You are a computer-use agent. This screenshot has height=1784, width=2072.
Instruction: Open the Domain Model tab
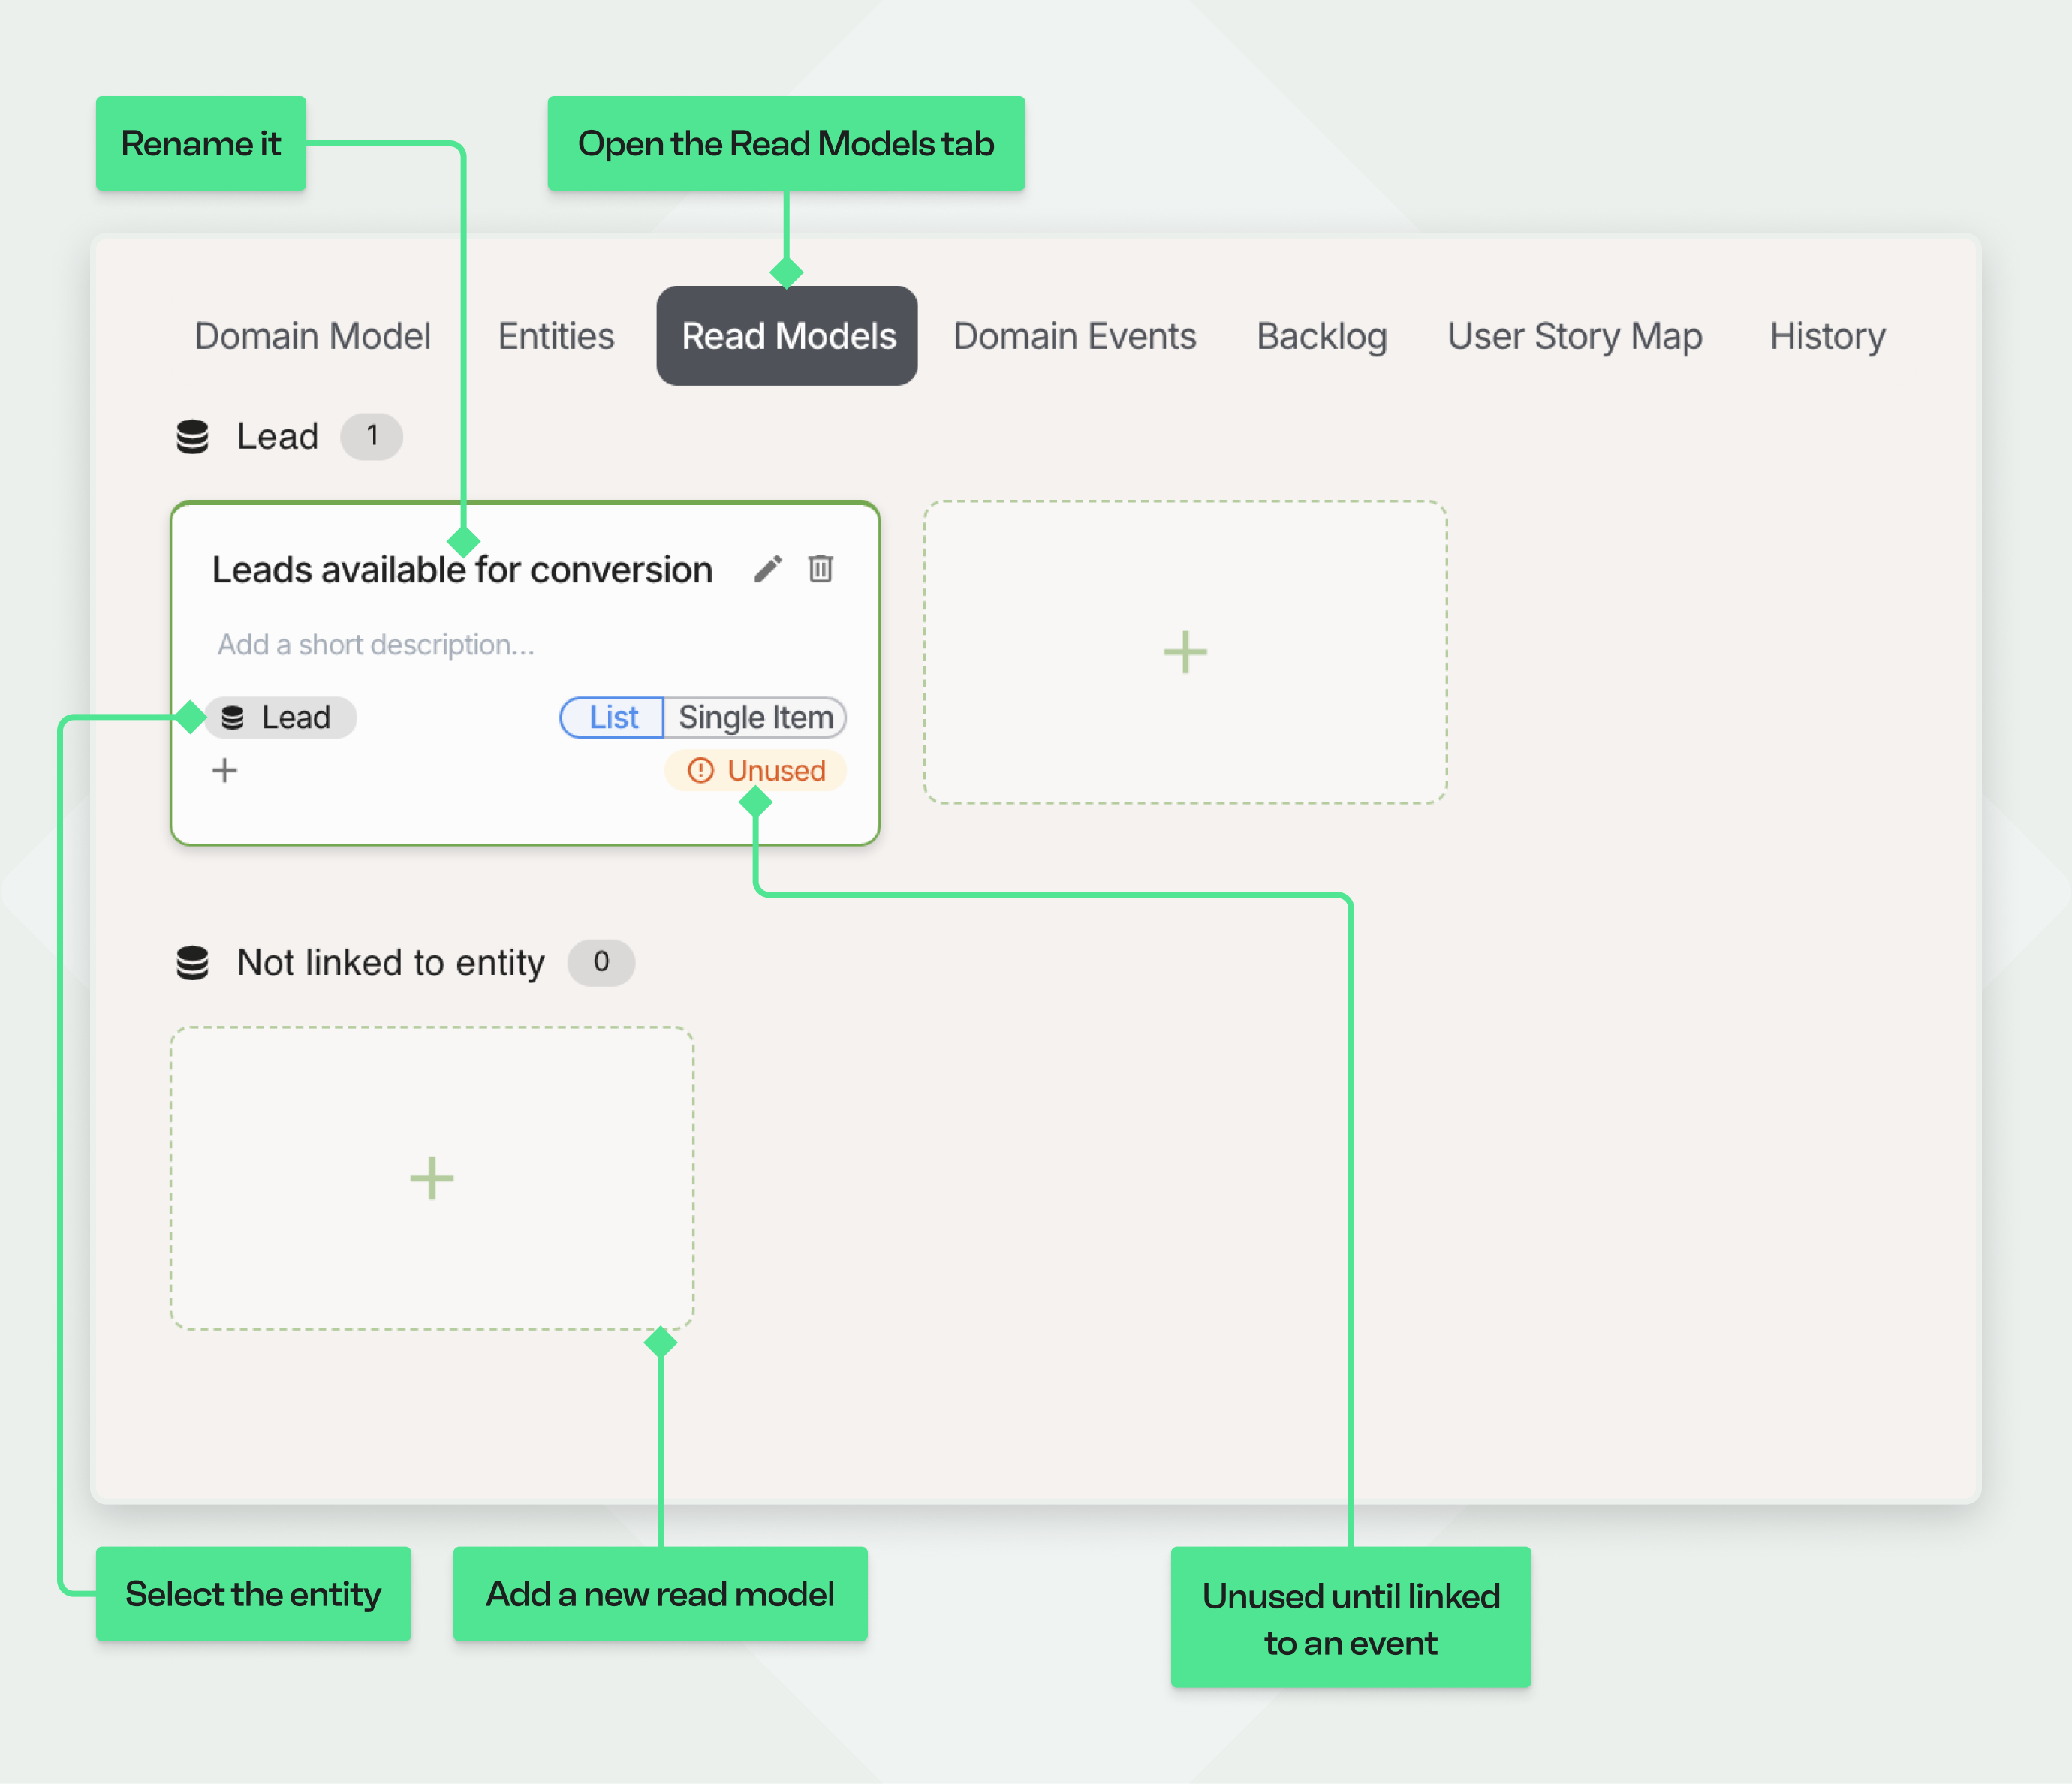coord(312,336)
